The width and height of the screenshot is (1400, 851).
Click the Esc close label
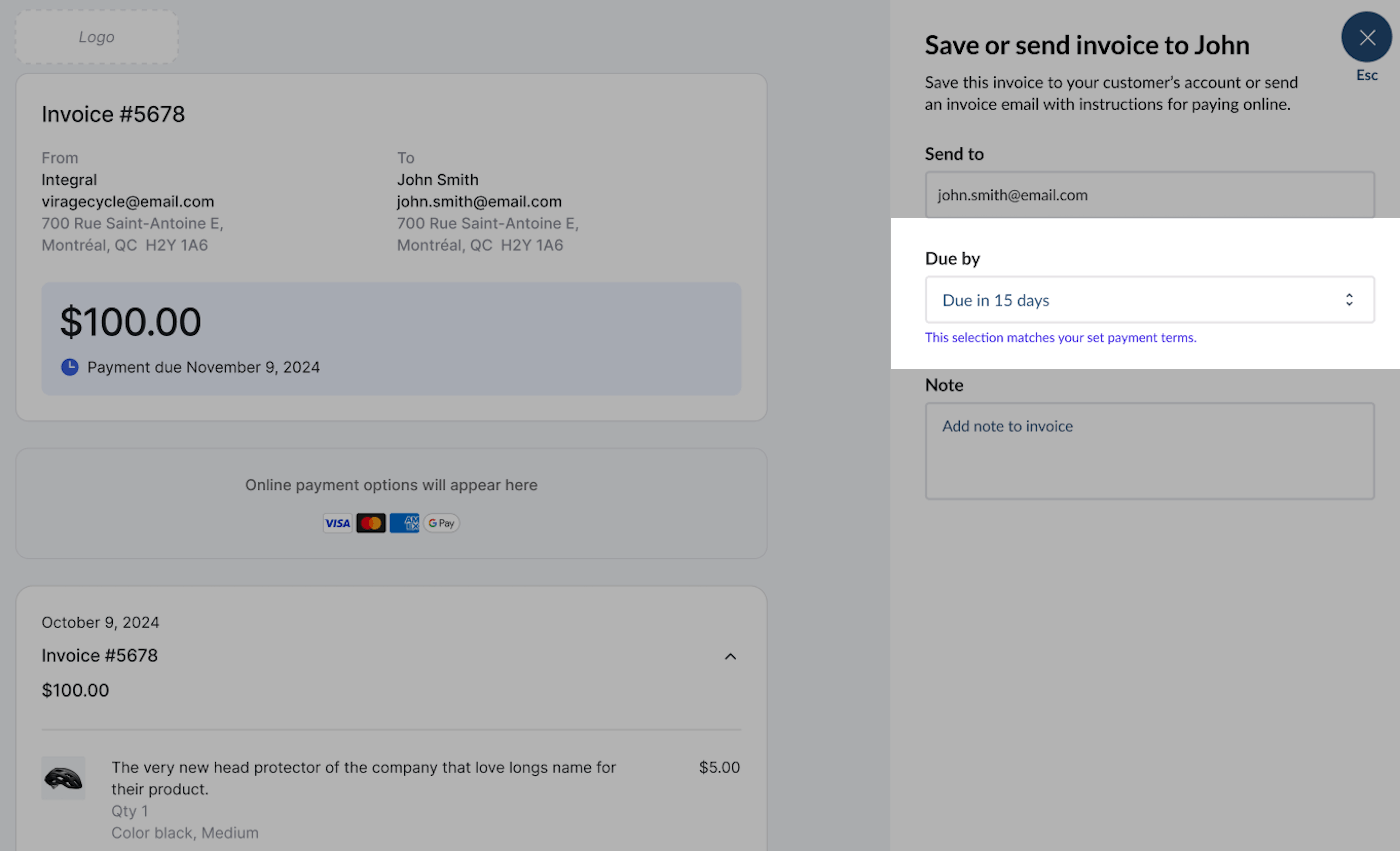[x=1367, y=74]
